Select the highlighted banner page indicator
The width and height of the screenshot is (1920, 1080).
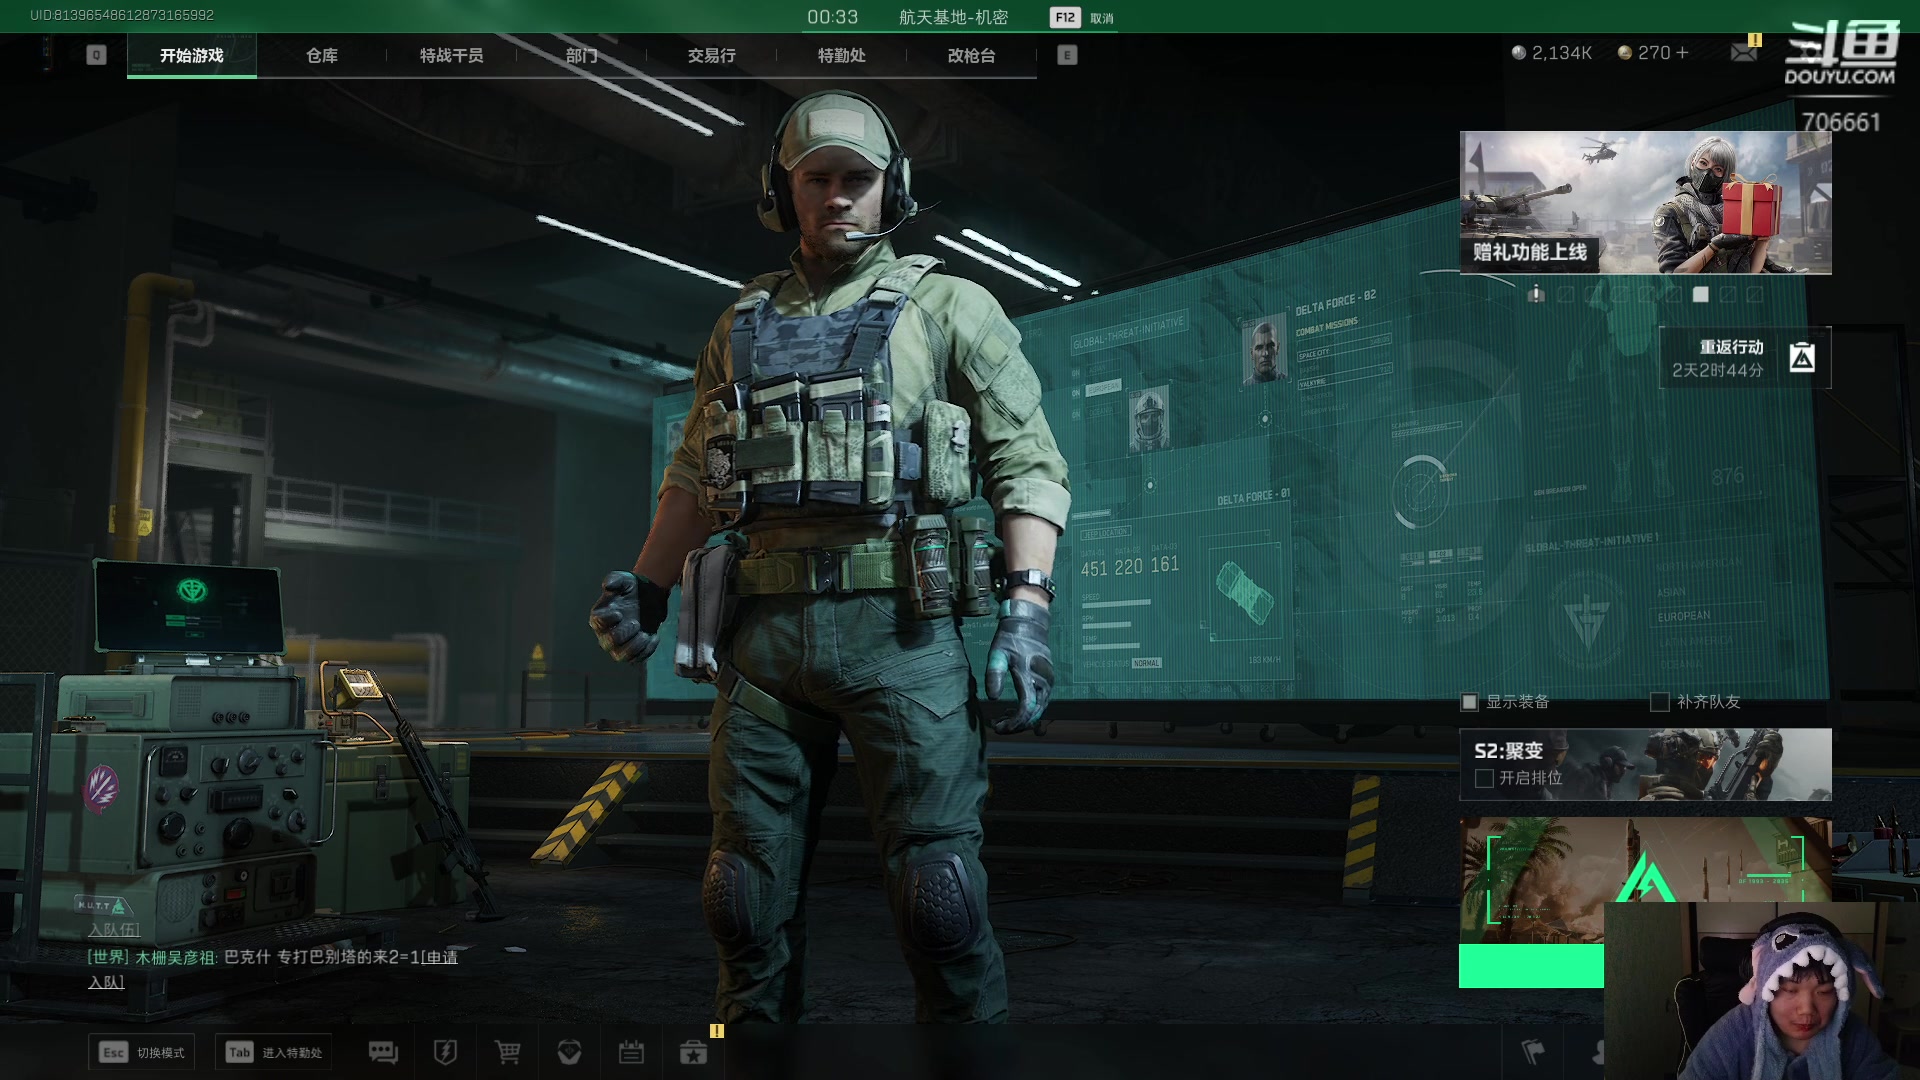1700,294
